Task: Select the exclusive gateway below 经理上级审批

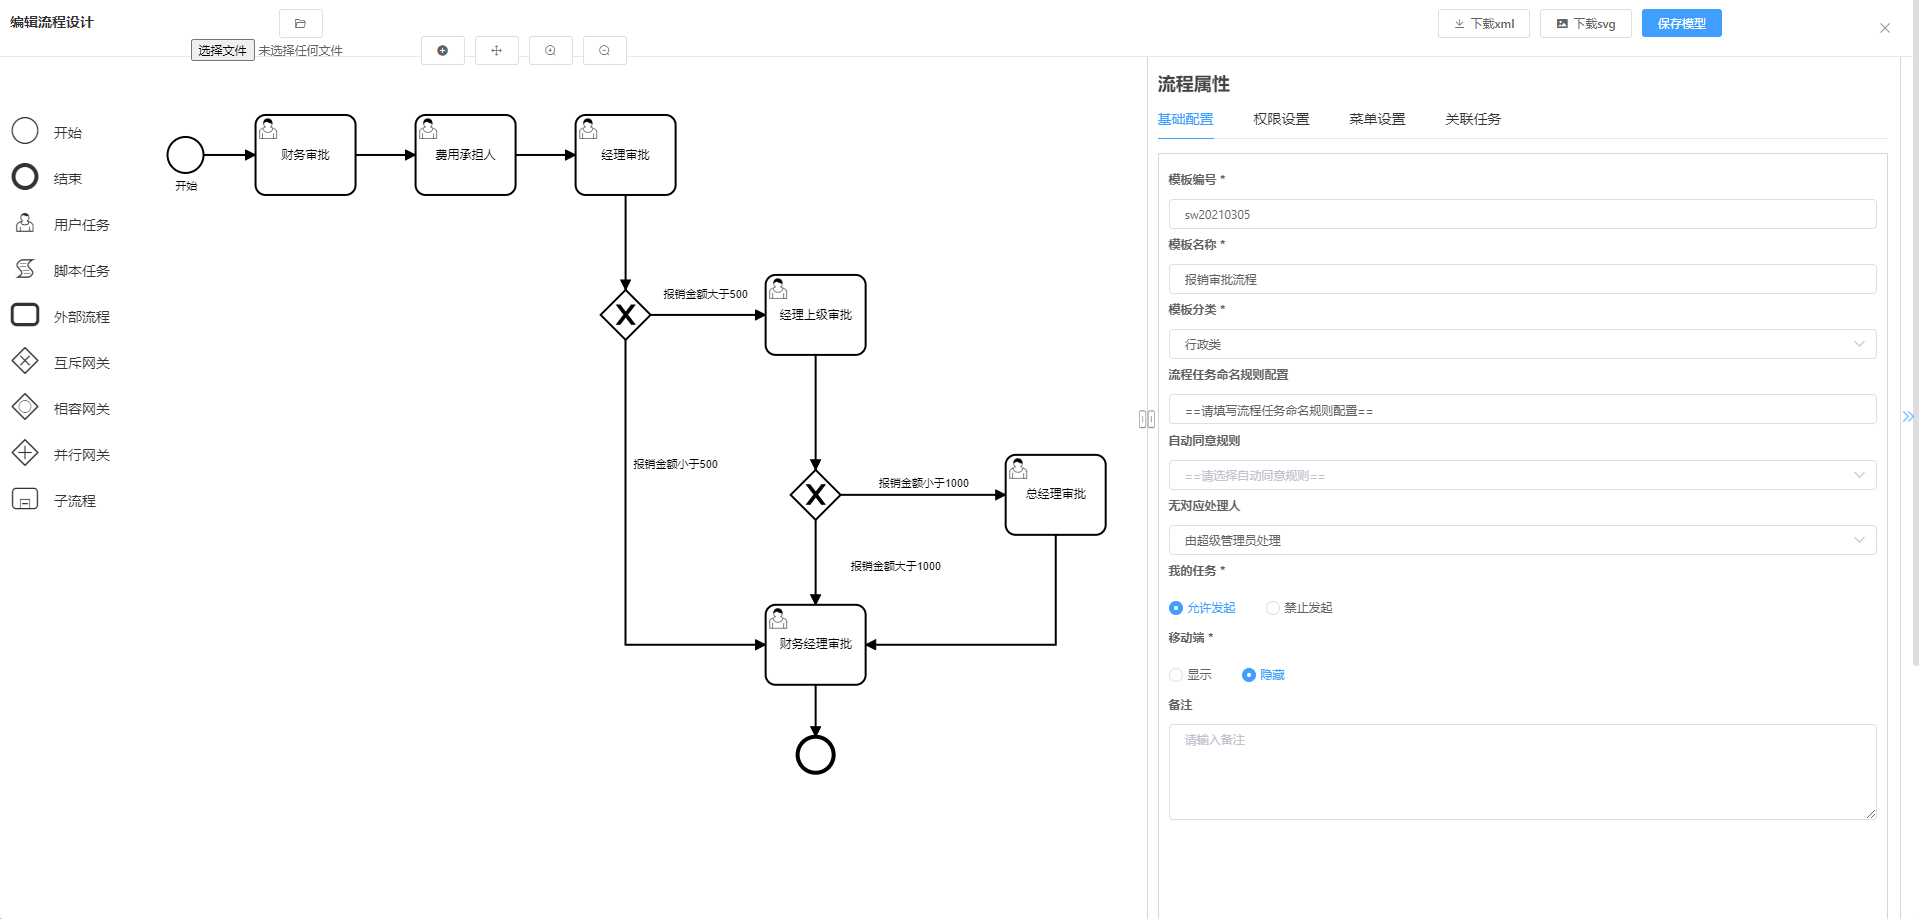Action: pyautogui.click(x=815, y=495)
